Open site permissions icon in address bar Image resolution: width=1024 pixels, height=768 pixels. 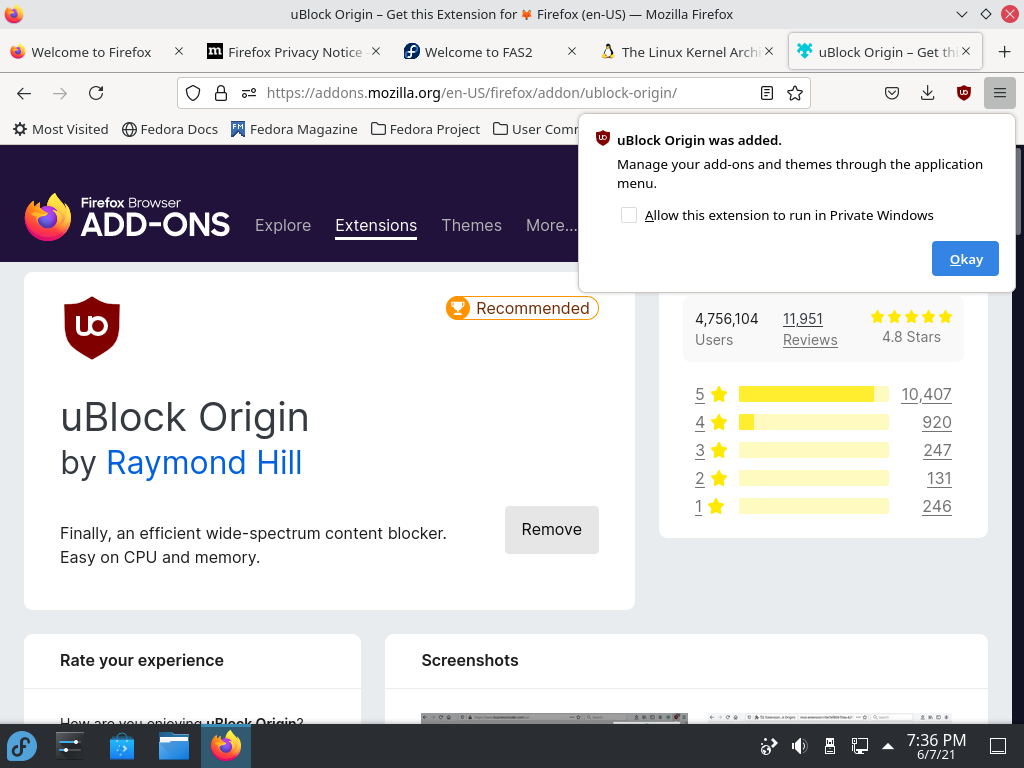click(249, 93)
